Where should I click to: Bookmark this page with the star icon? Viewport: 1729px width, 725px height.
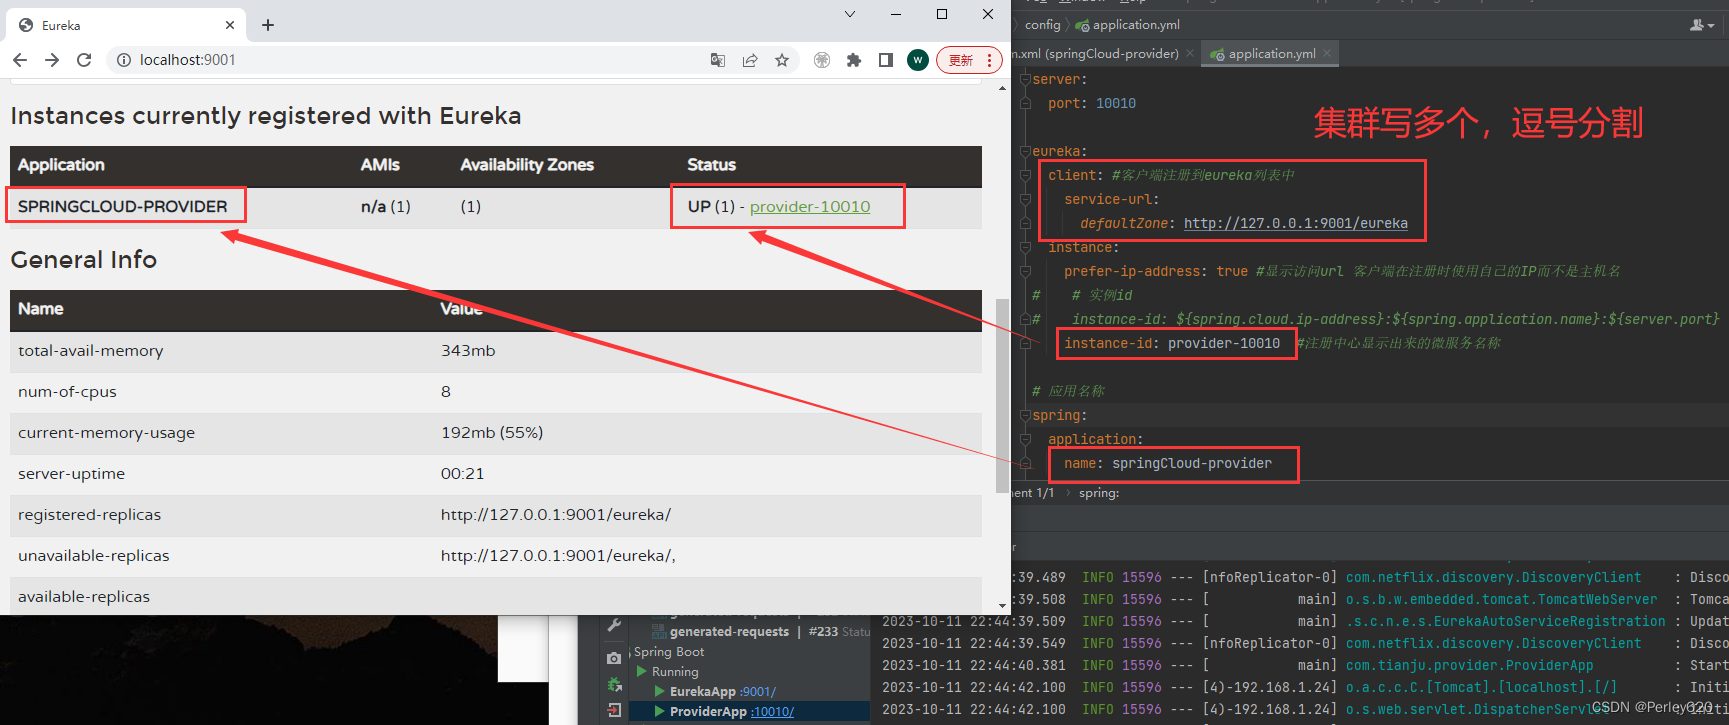pyautogui.click(x=782, y=60)
